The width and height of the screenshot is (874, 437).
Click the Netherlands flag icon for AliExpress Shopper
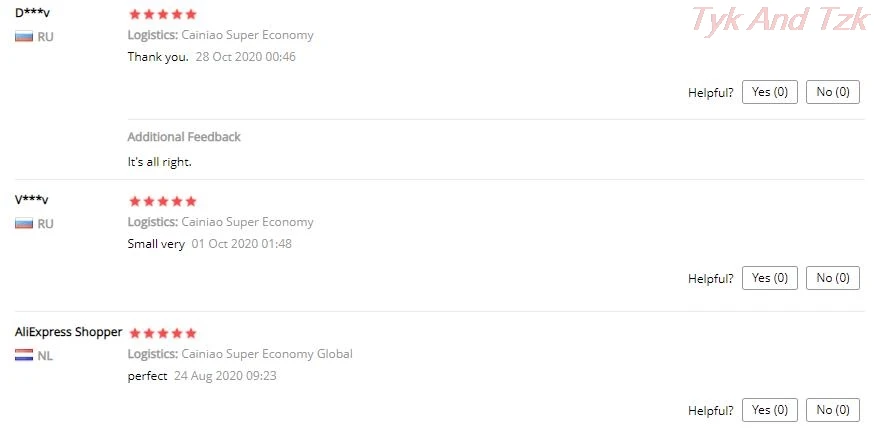pos(24,356)
